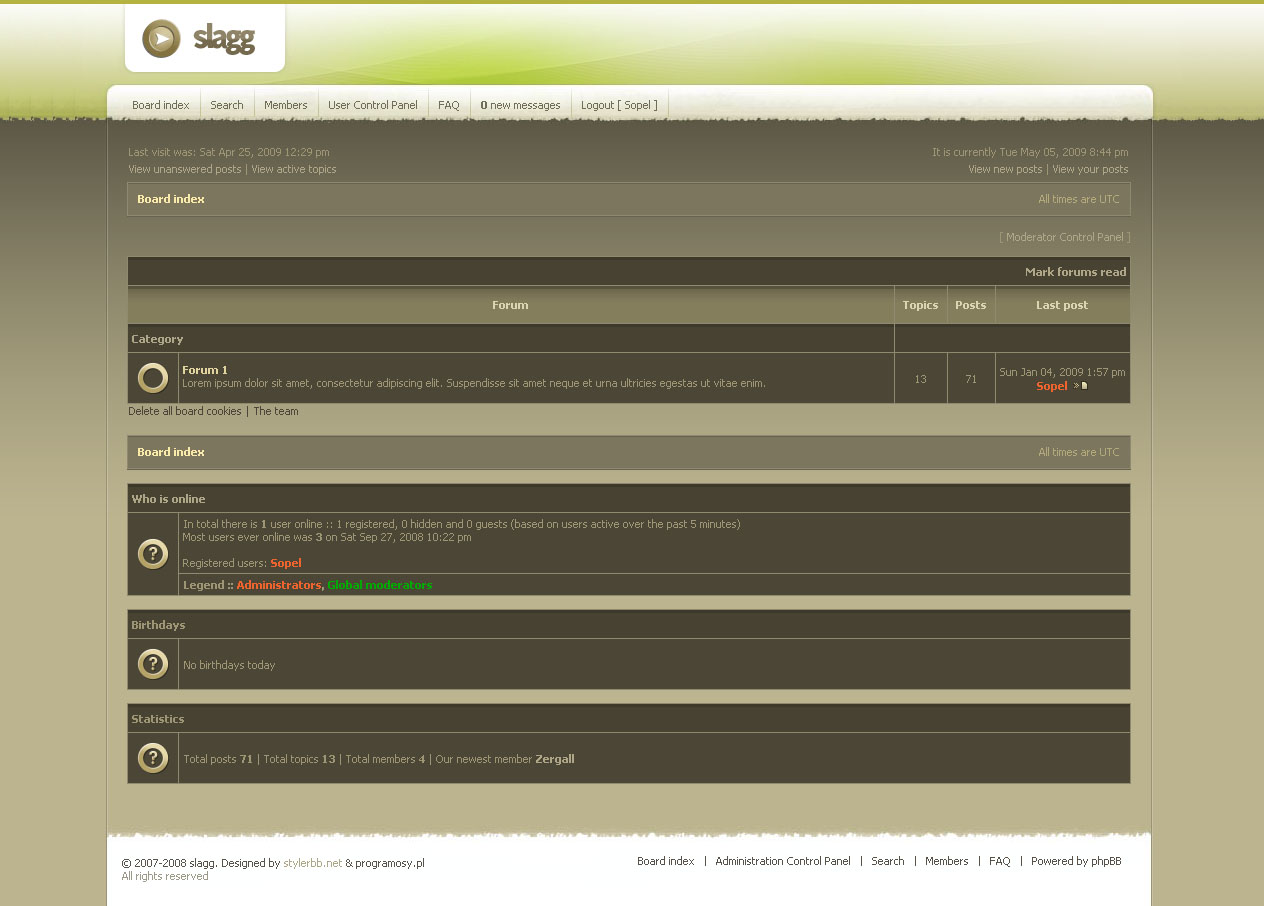Click 'All times are UTC' in top breadcrumb bar
This screenshot has height=906, width=1264.
point(1079,199)
